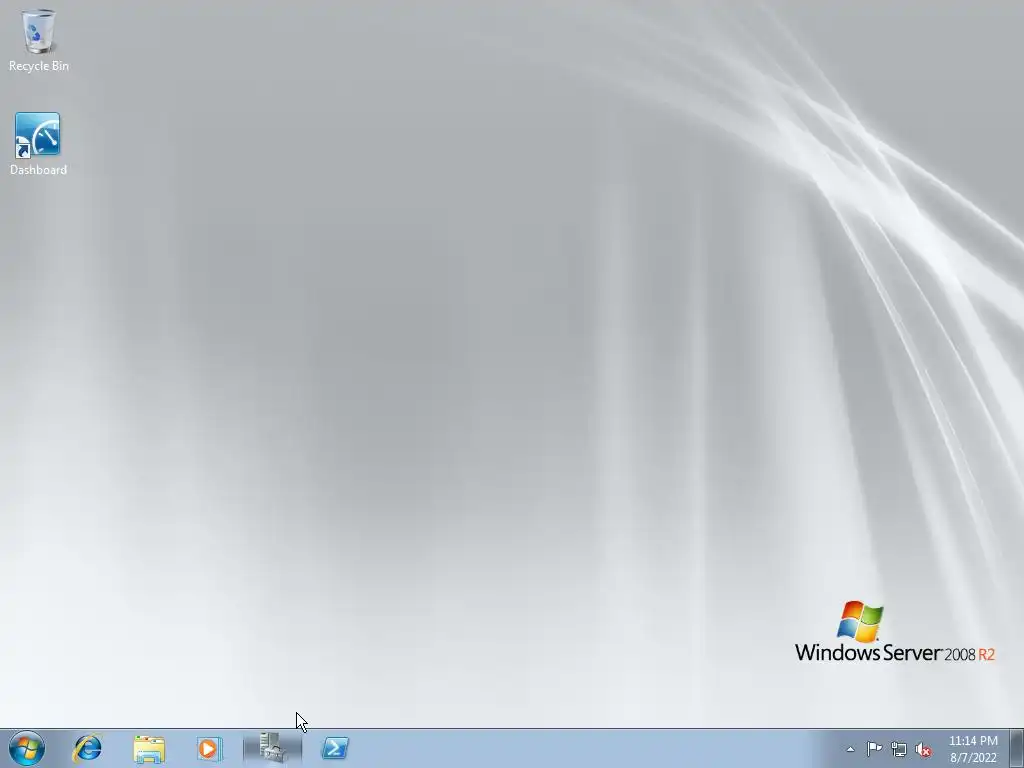The height and width of the screenshot is (768, 1024).
Task: Open Server Manager from the taskbar
Action: coord(272,748)
